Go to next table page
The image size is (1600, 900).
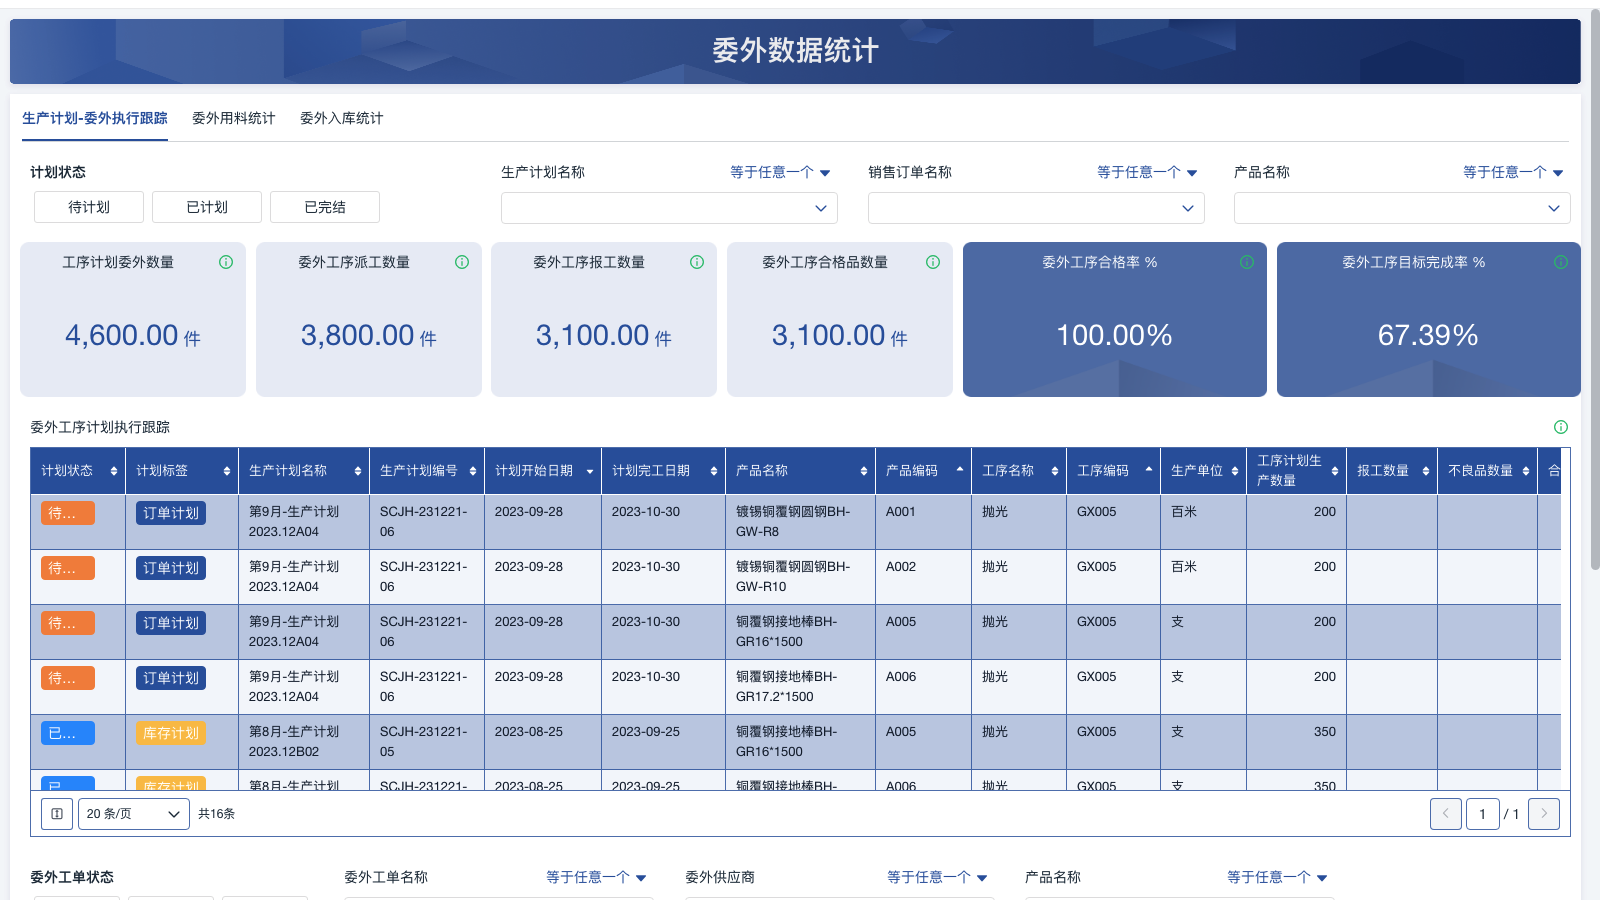click(x=1544, y=814)
